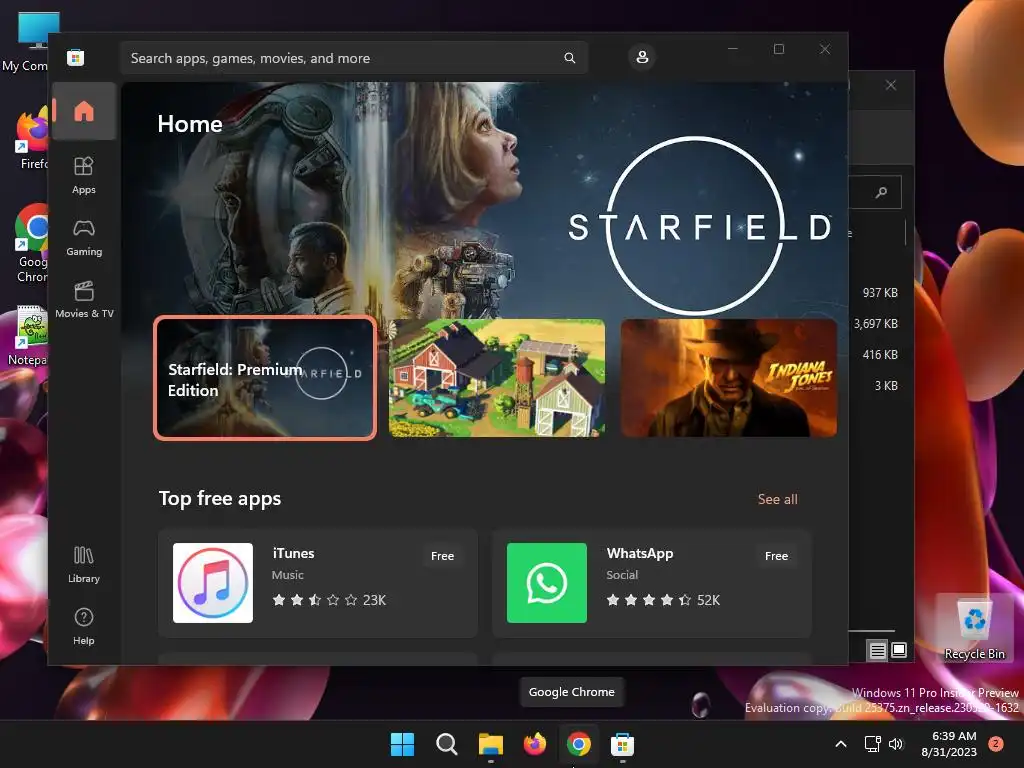
Task: Open File Explorer from taskbar
Action: (490, 744)
